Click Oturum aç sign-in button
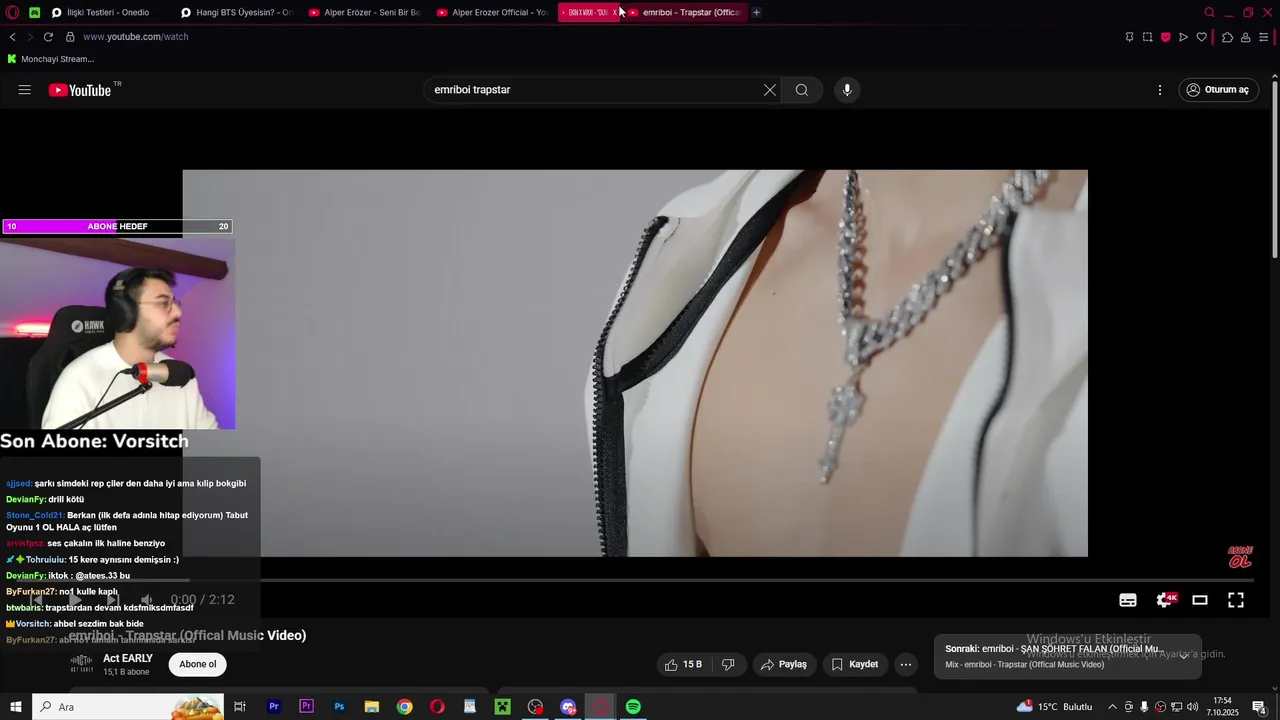This screenshot has width=1280, height=720. coord(1218,90)
